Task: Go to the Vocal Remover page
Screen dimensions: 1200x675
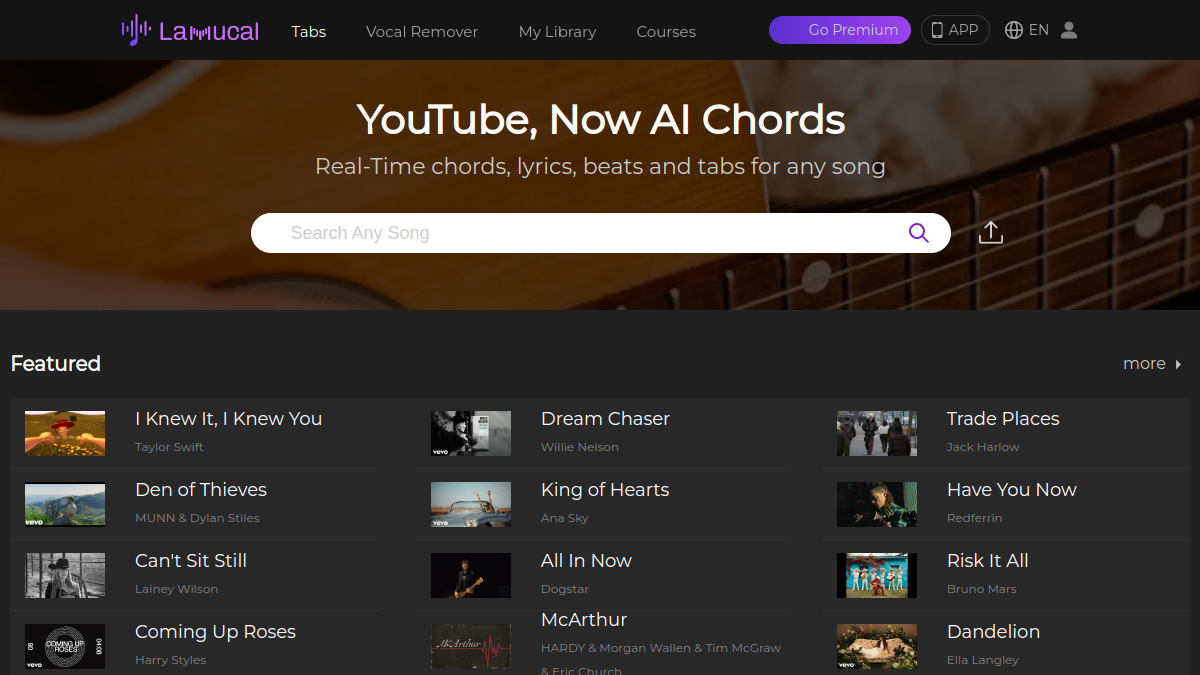Action: 422,31
